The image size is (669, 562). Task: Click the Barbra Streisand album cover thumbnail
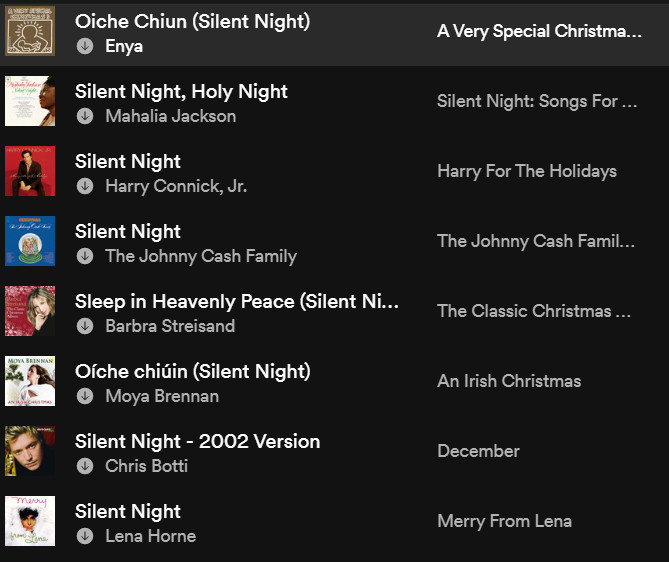[30, 311]
